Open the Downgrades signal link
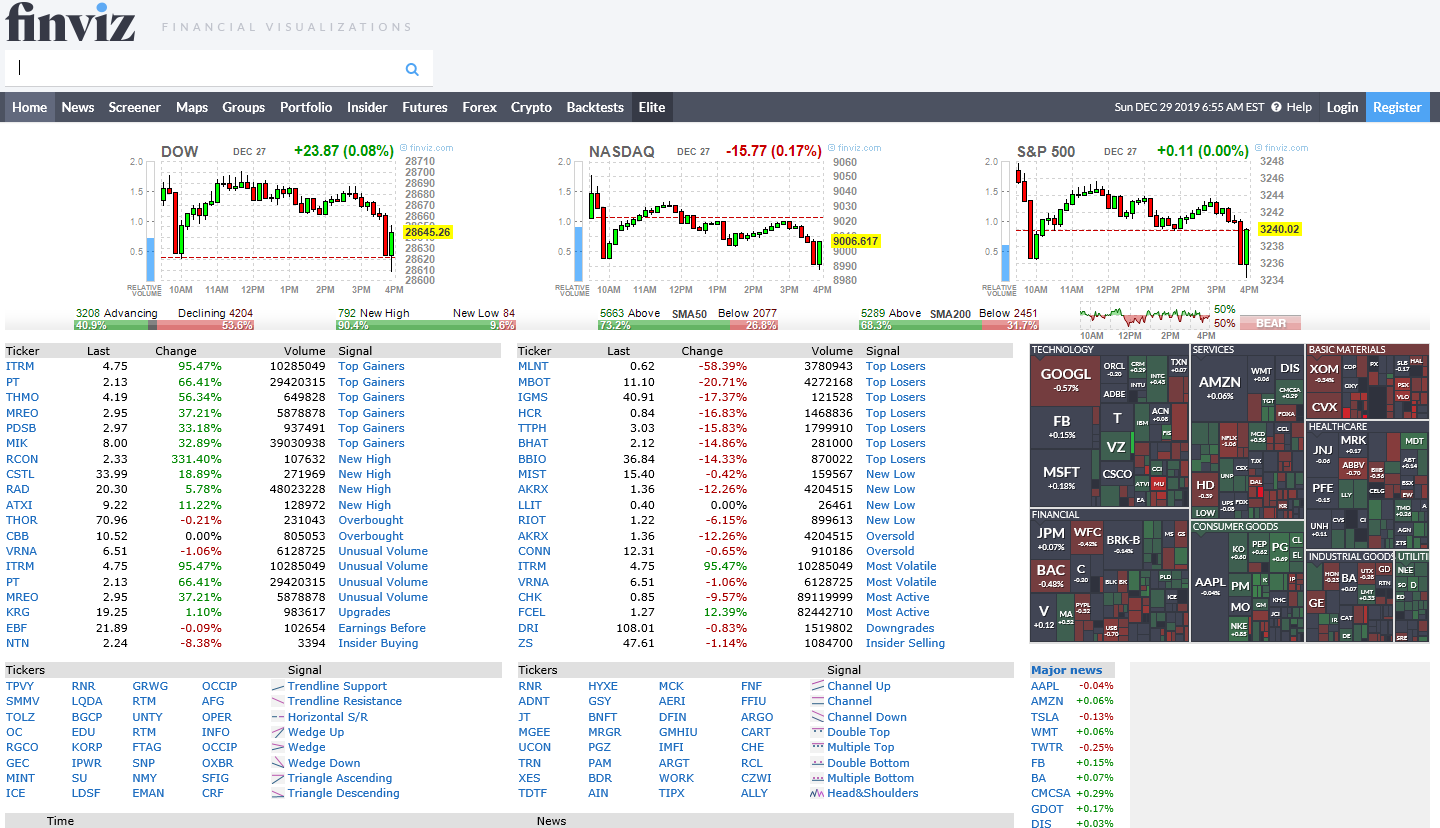Viewport: 1440px width, 828px height. (900, 628)
